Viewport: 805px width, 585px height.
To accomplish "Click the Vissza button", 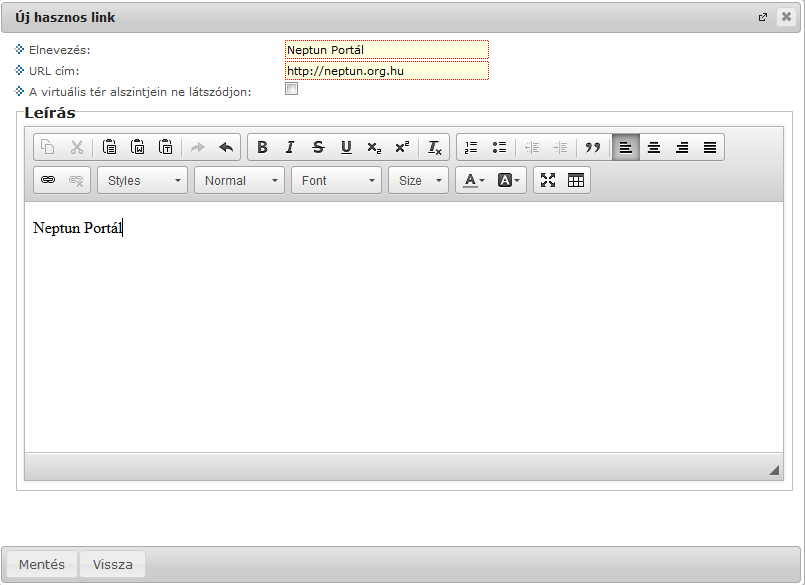I will tap(112, 564).
